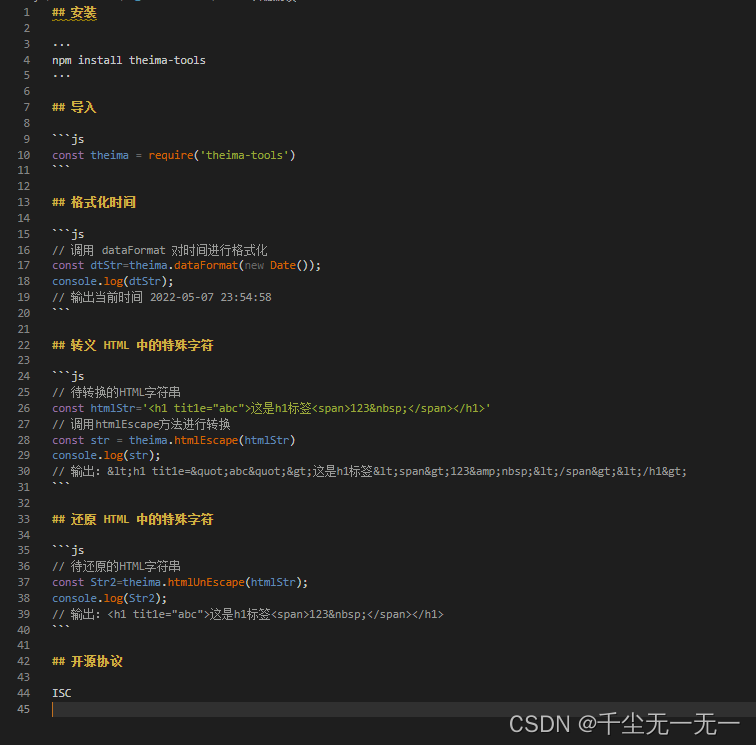The image size is (756, 745).
Task: Click the 'const htmlStr=' code line
Action: point(271,408)
